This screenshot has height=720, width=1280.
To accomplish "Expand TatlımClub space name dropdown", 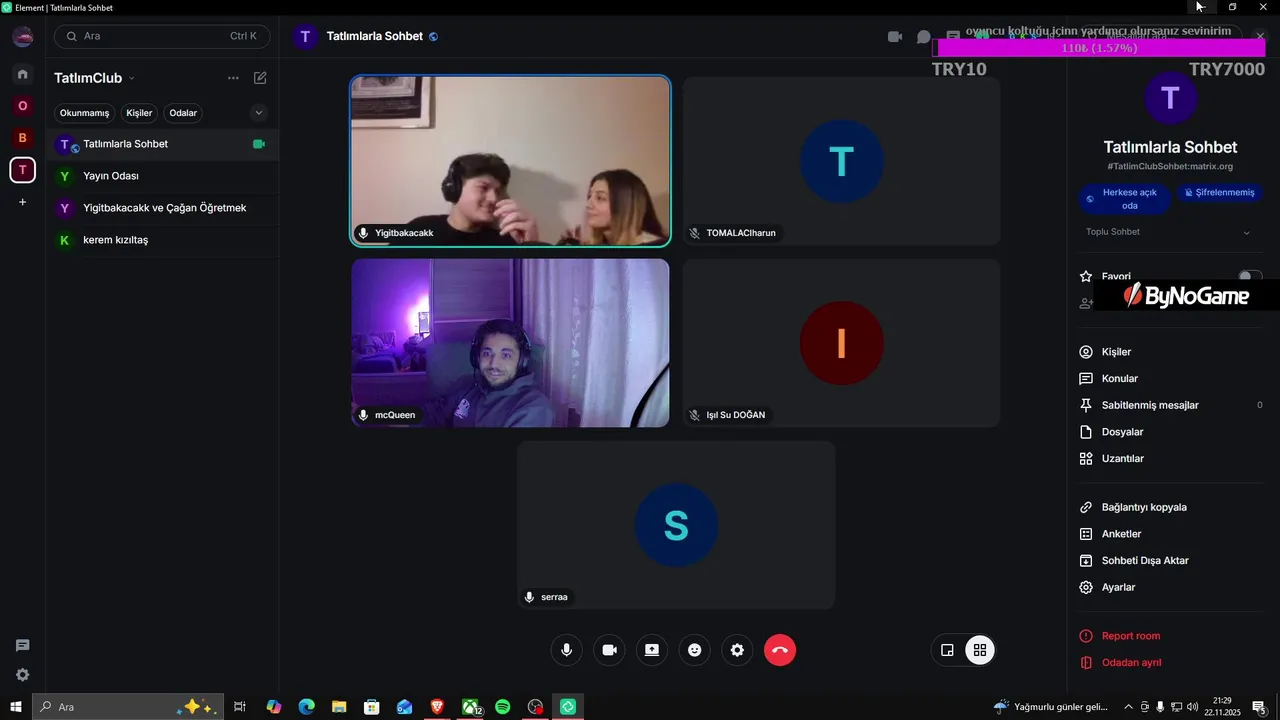I will point(131,78).
